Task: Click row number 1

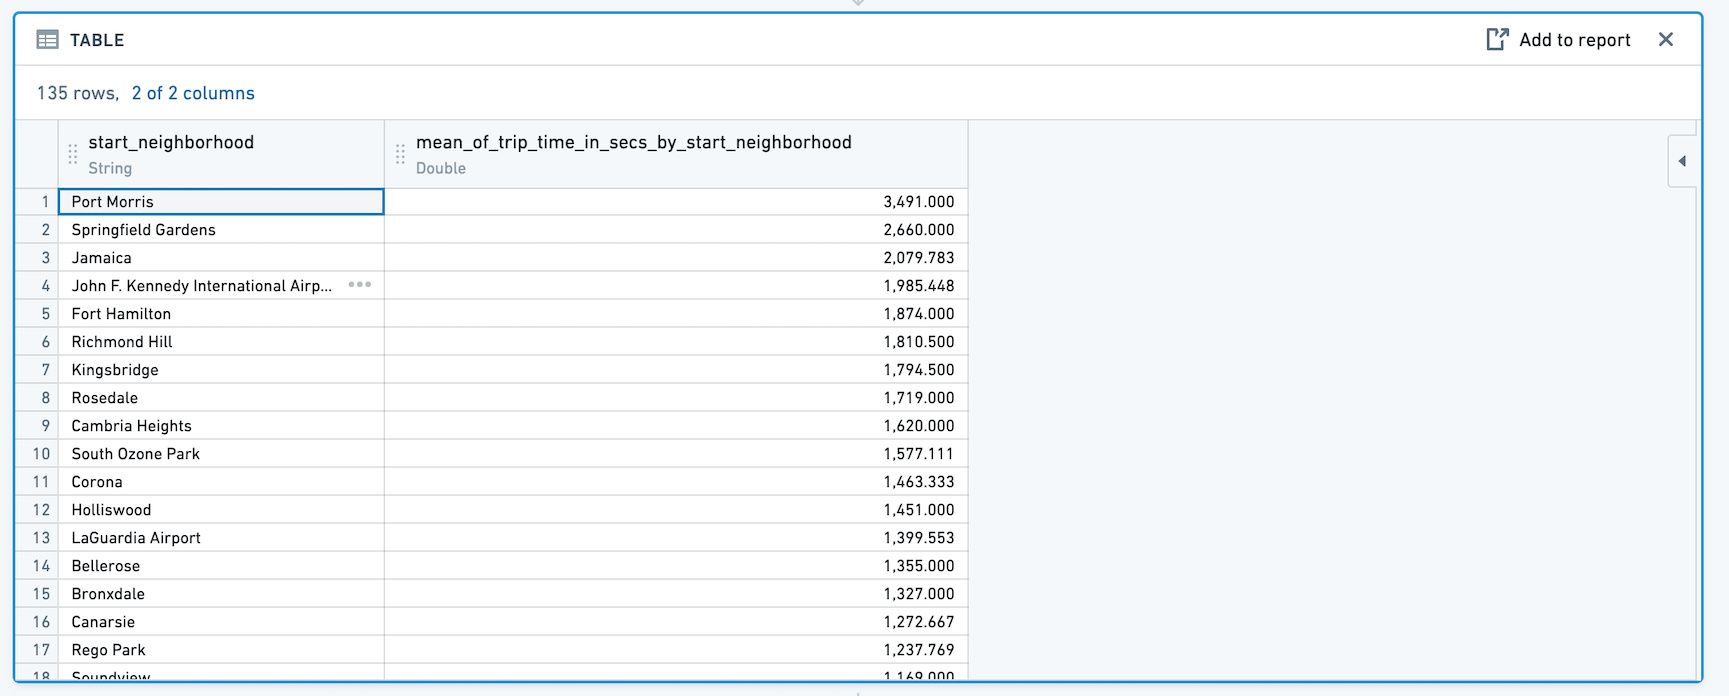Action: pos(45,202)
